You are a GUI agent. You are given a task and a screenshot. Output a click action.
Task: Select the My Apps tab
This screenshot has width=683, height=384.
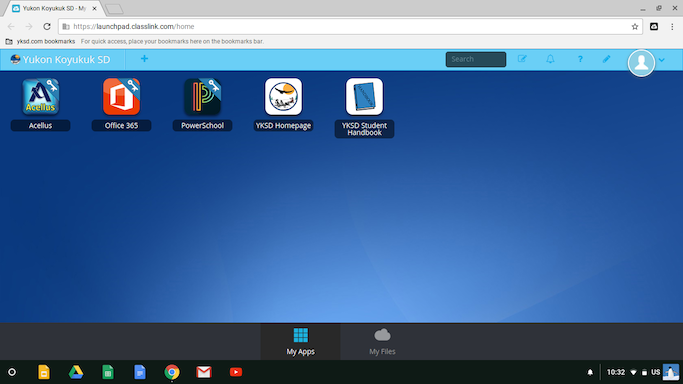301,342
